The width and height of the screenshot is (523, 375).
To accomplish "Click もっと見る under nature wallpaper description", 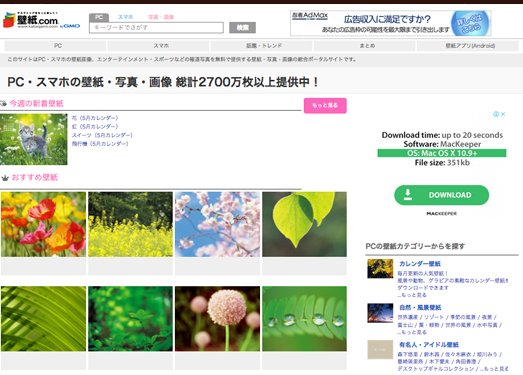I will [x=412, y=332].
